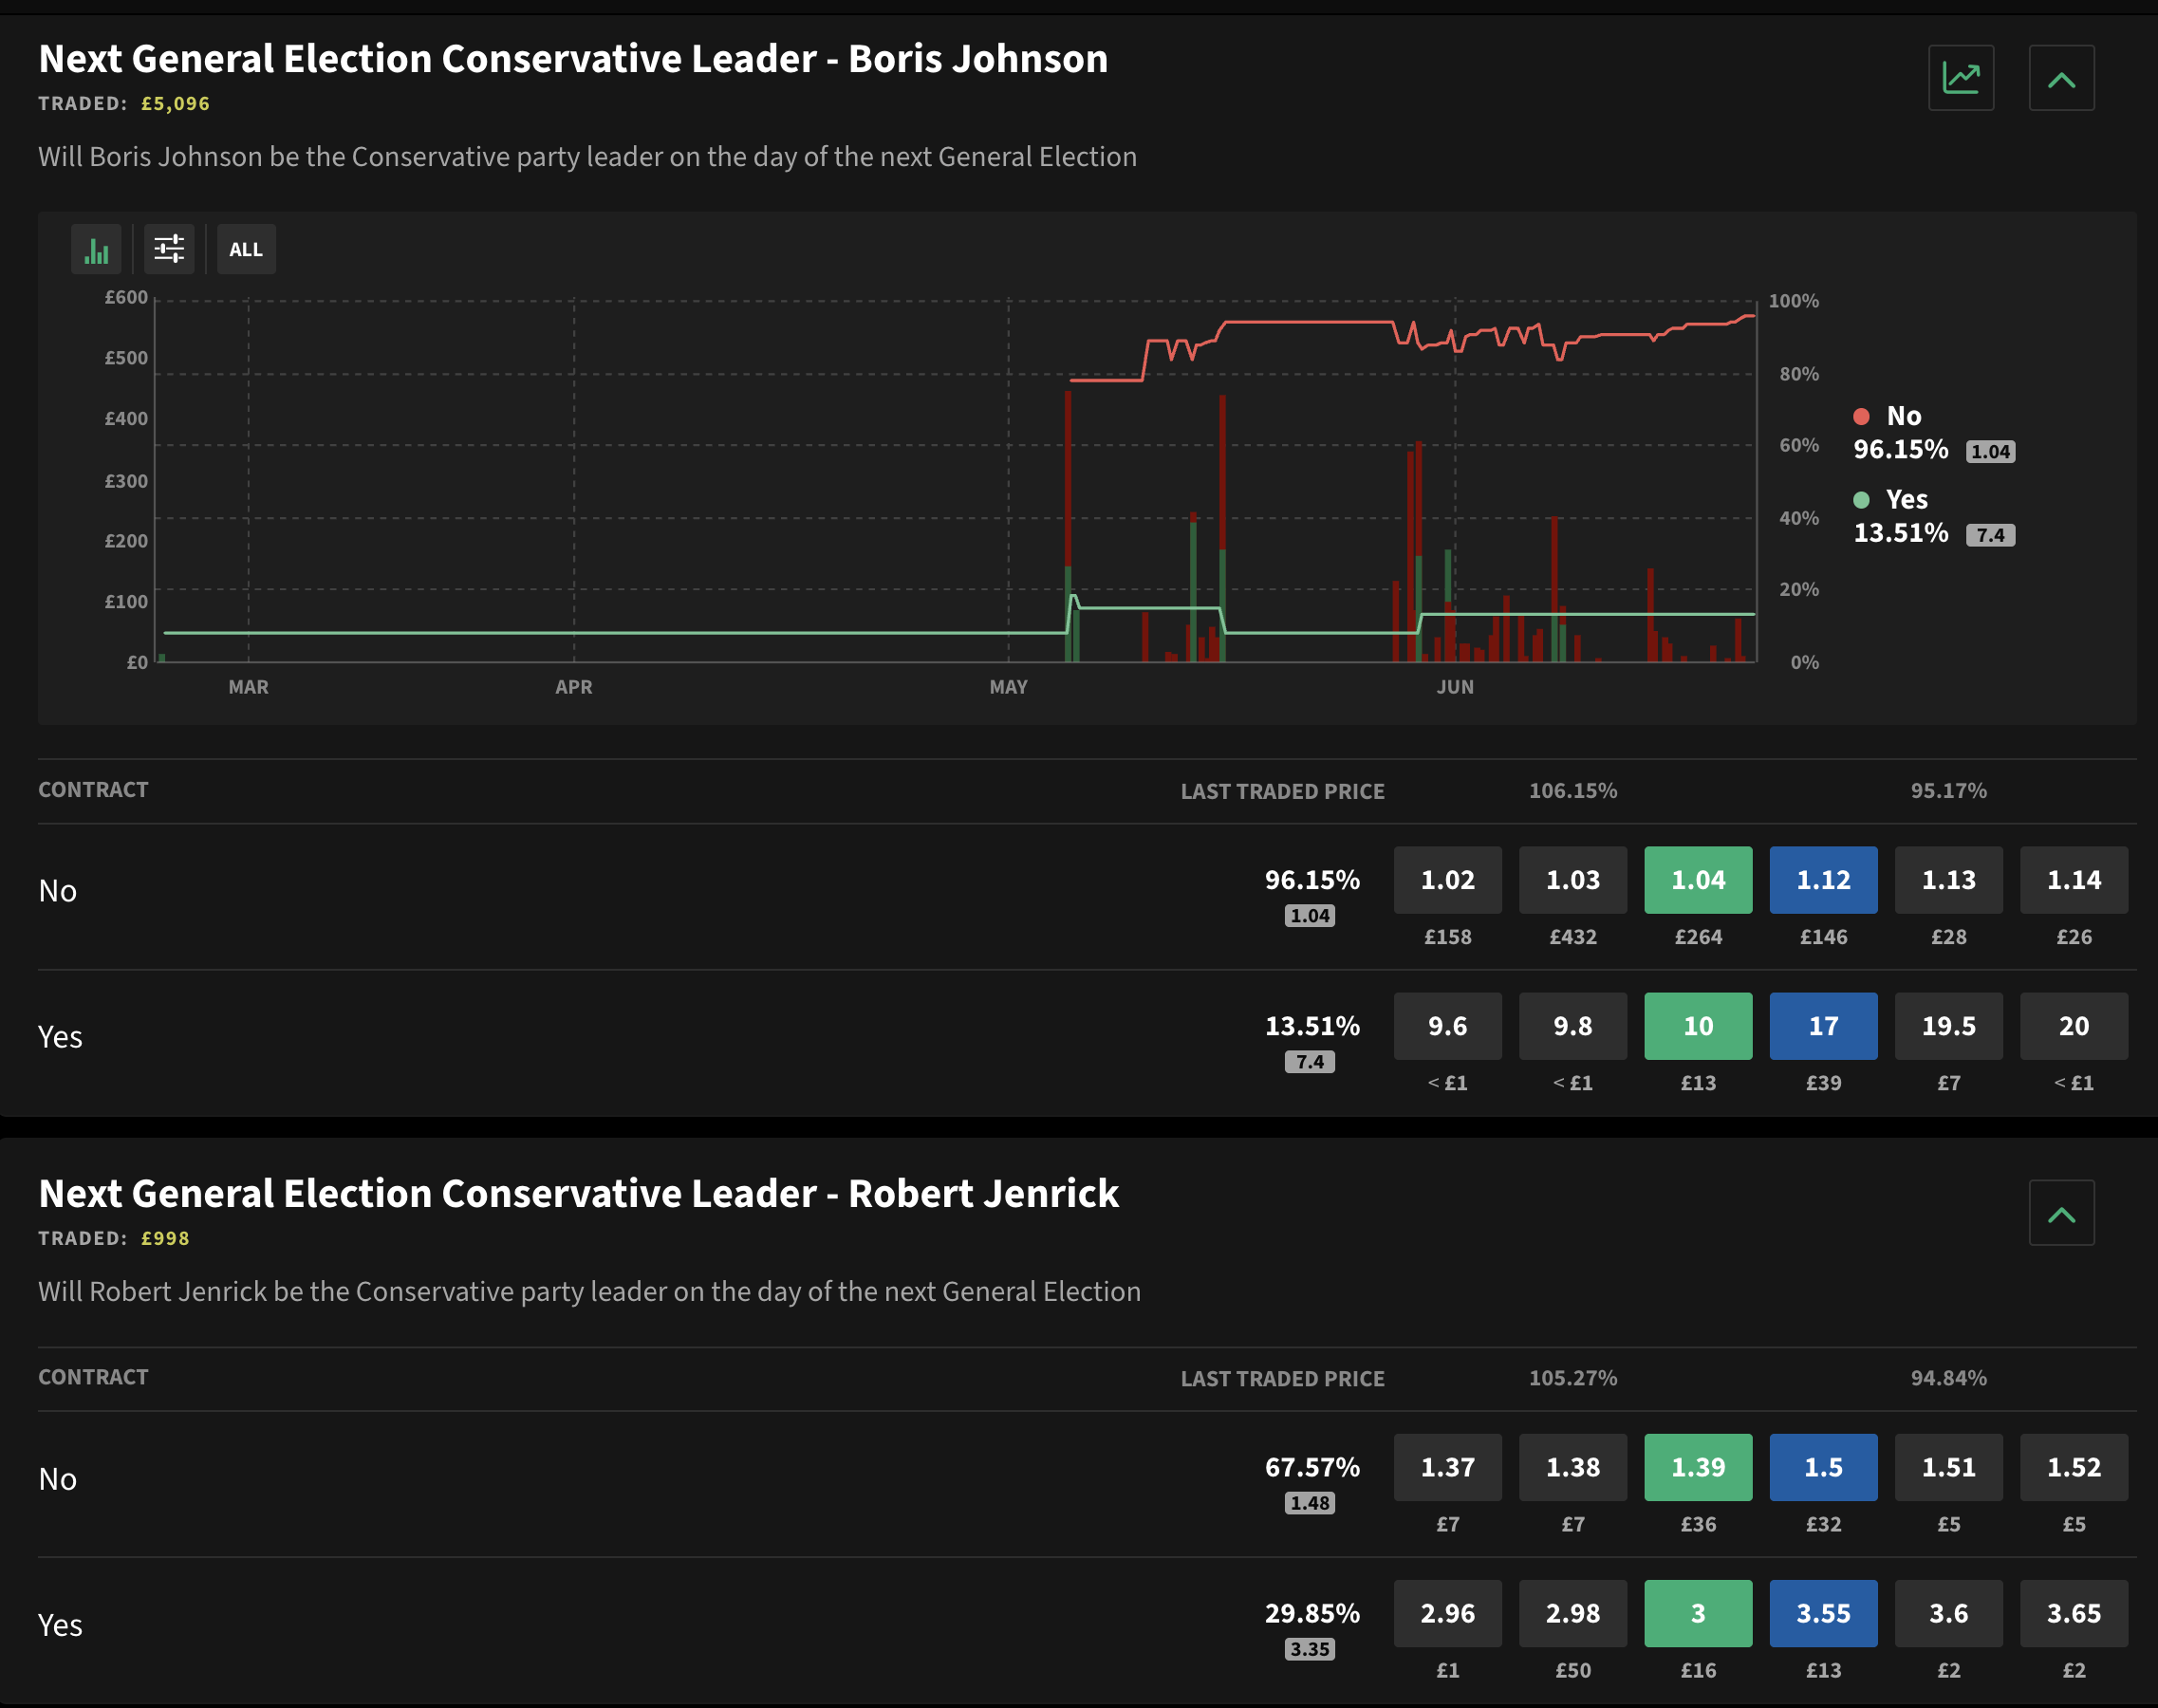This screenshot has height=1708, width=2158.
Task: Click the 7.4 badge in chart legend
Action: click(1990, 535)
